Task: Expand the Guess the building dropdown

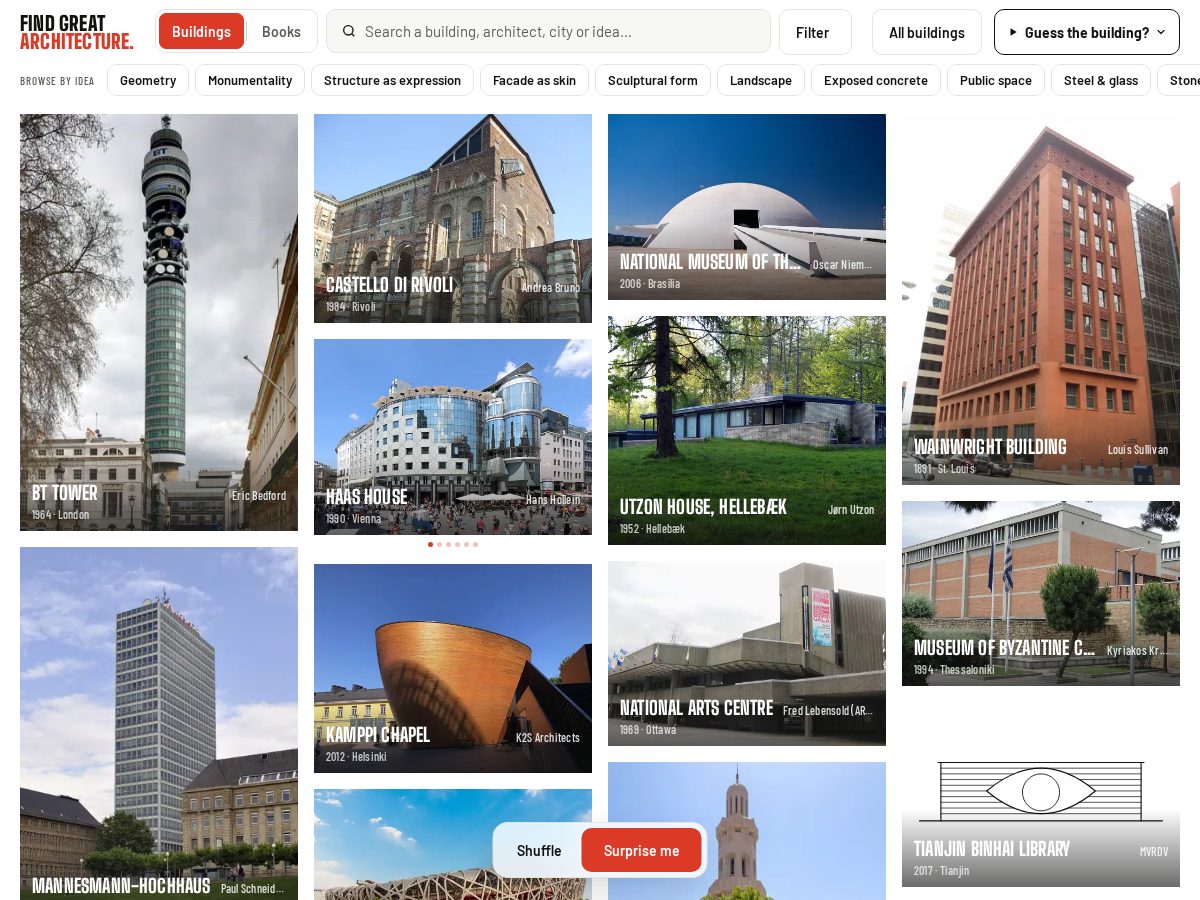Action: coord(1087,32)
